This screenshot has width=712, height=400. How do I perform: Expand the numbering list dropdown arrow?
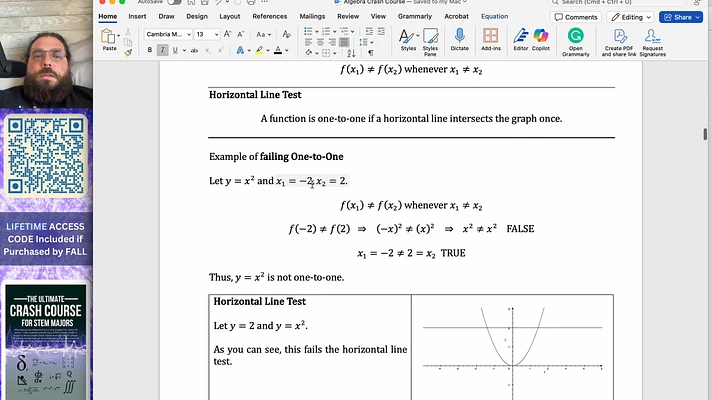(335, 32)
